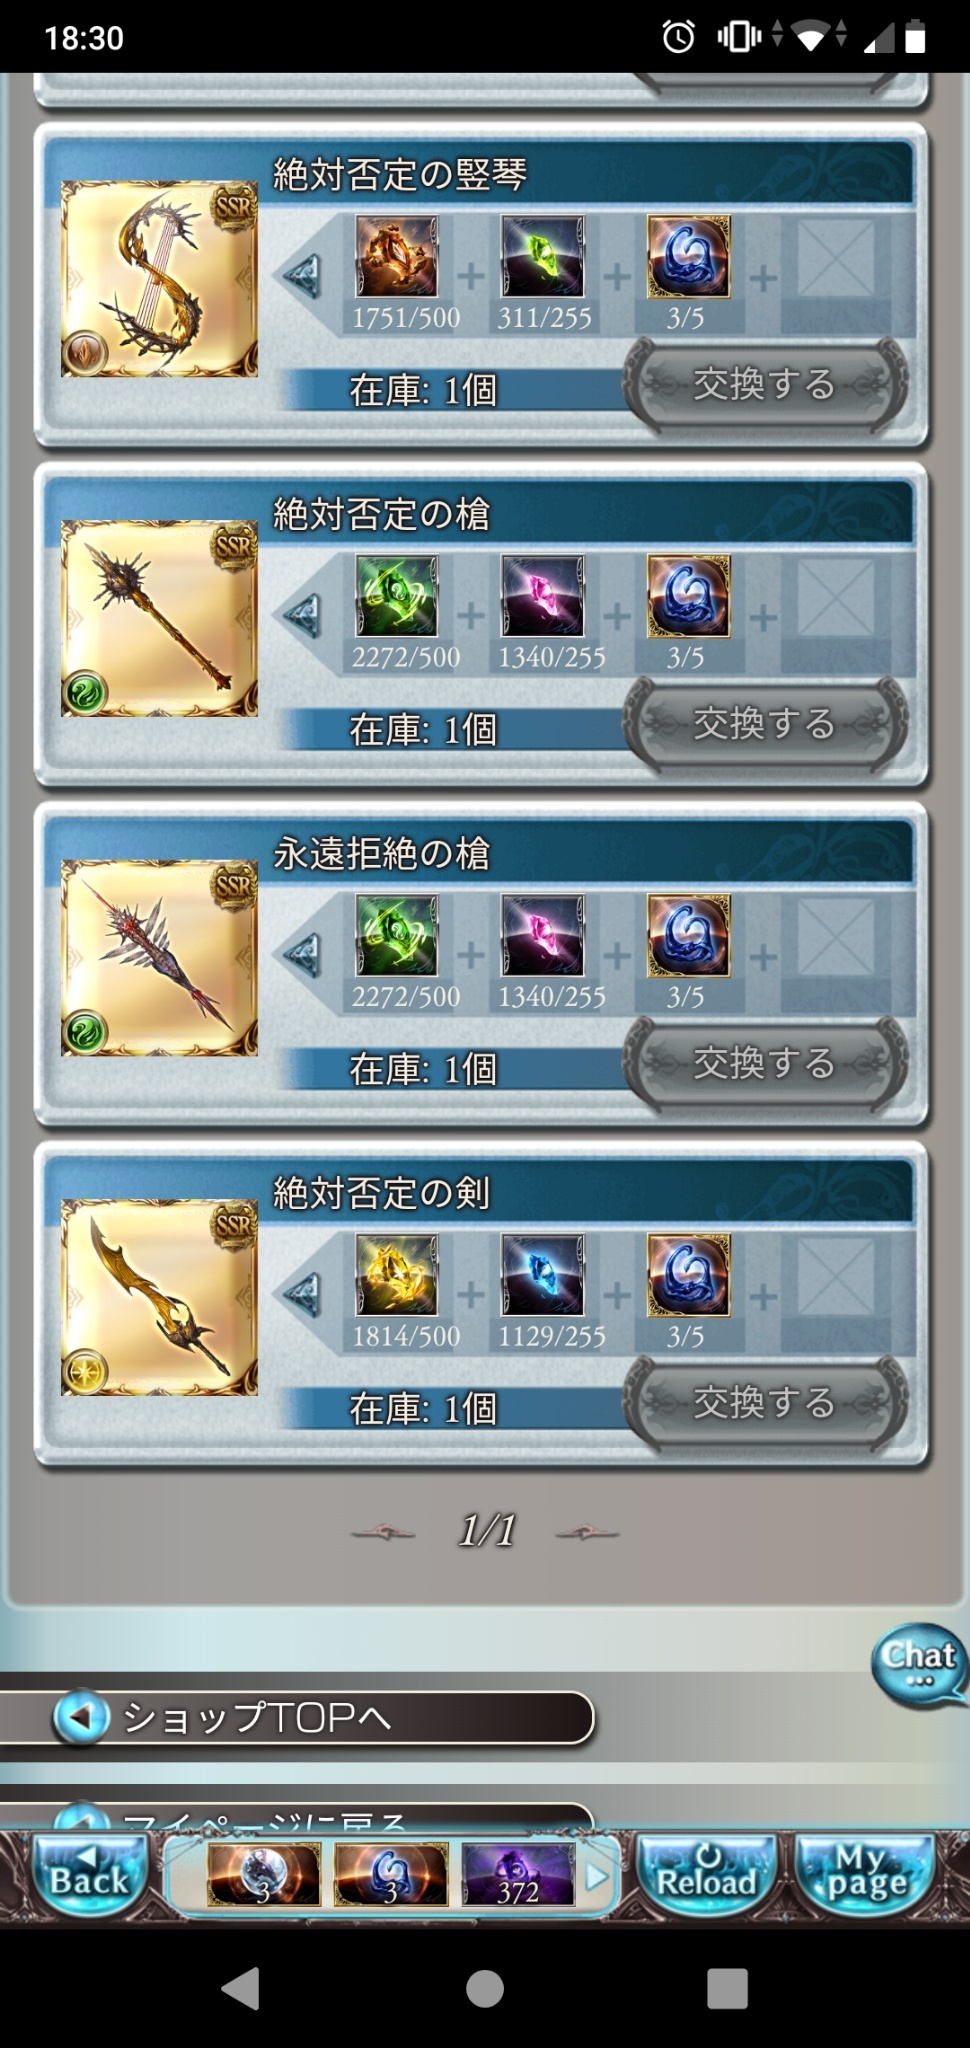The width and height of the screenshot is (970, 2048).
Task: Open the Chat bubble
Action: (x=919, y=1663)
